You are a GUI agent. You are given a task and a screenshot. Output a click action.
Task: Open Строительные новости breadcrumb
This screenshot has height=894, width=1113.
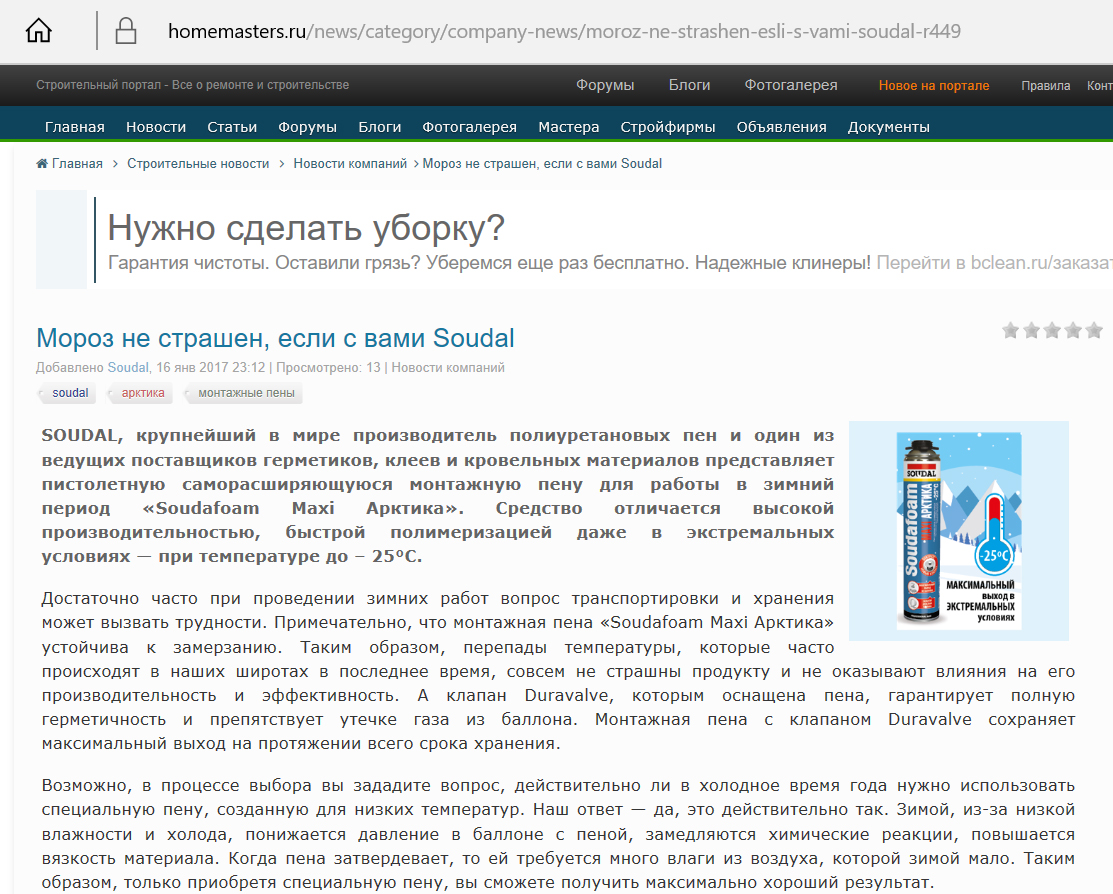click(198, 163)
